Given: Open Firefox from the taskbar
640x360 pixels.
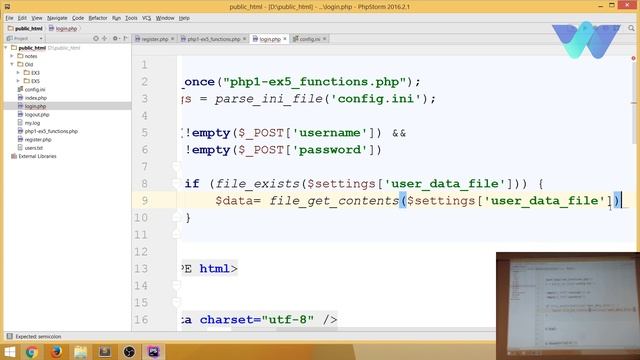Looking at the screenshot, I should click(x=56, y=352).
